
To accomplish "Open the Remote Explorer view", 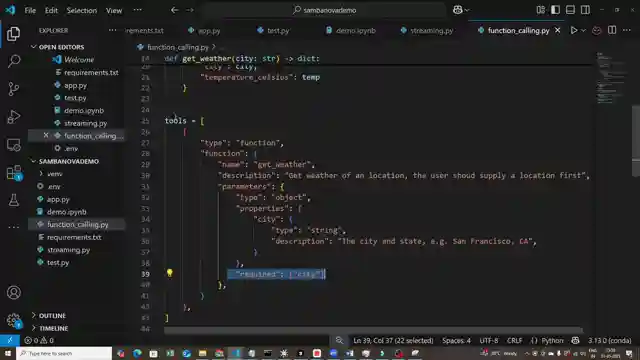I will coord(13,145).
